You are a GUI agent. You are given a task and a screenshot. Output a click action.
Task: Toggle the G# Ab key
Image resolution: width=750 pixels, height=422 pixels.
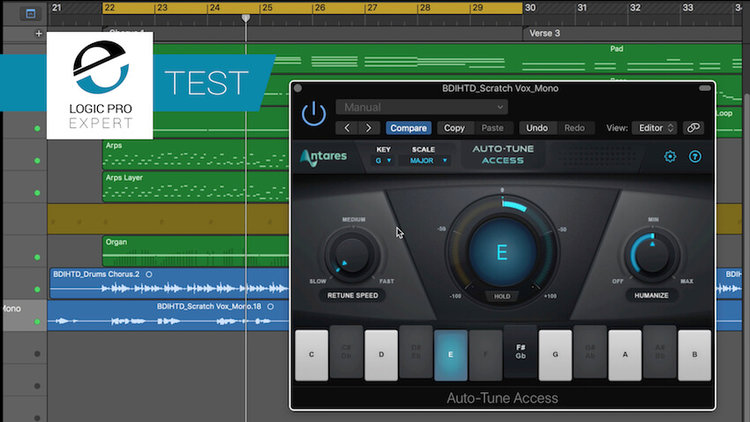[x=590, y=352]
